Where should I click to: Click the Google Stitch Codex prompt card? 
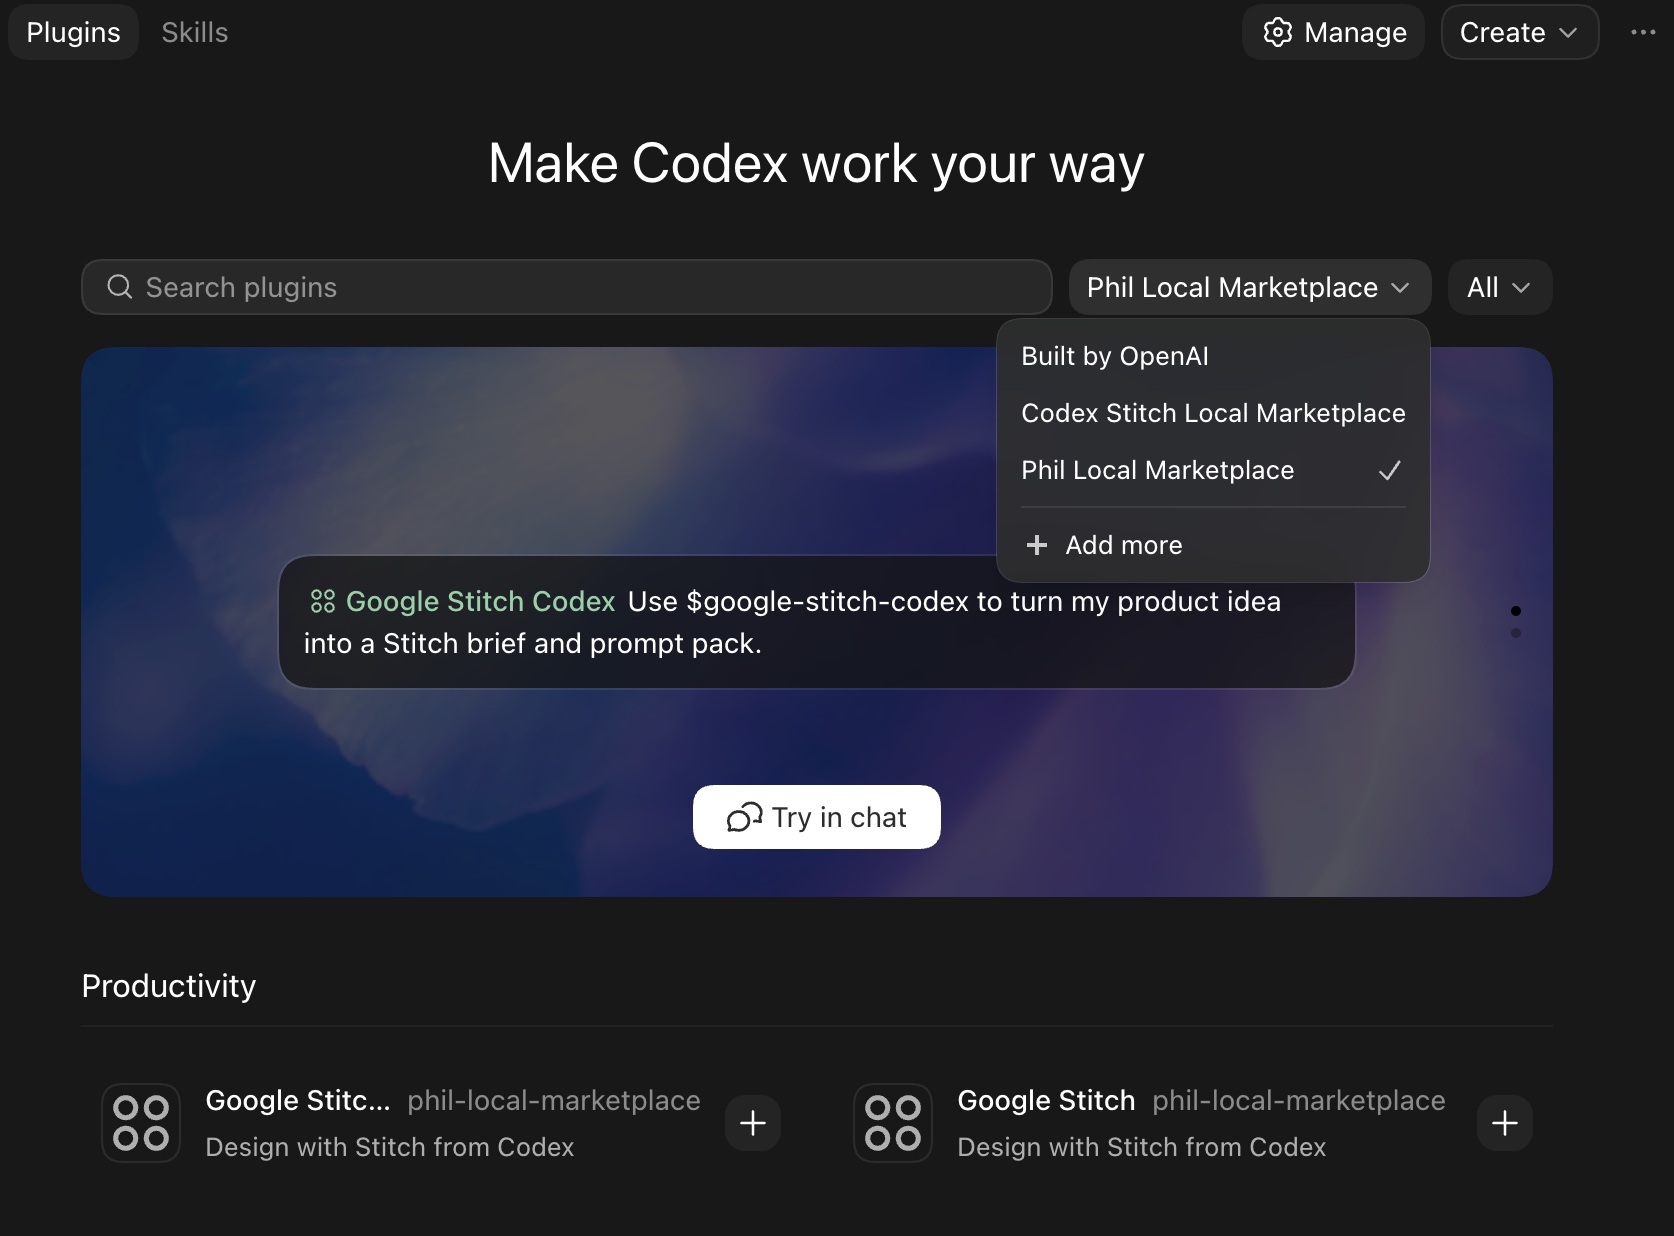[x=817, y=622]
